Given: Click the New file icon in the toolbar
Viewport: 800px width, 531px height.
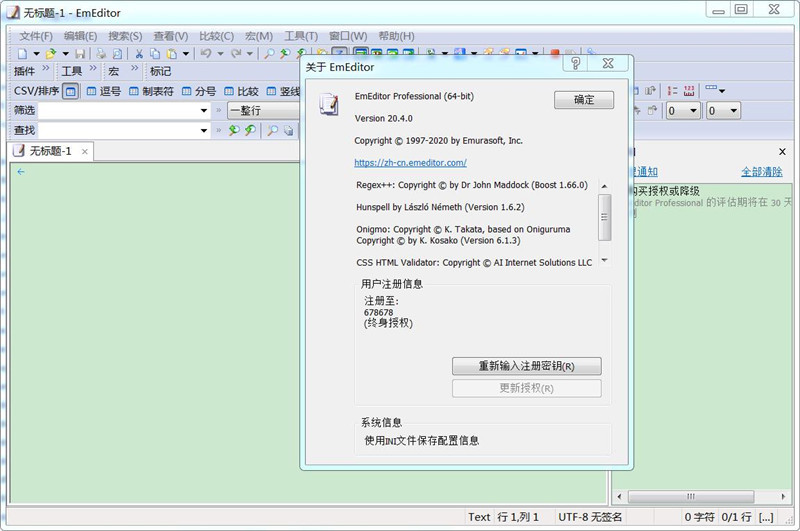Looking at the screenshot, I should 22,53.
